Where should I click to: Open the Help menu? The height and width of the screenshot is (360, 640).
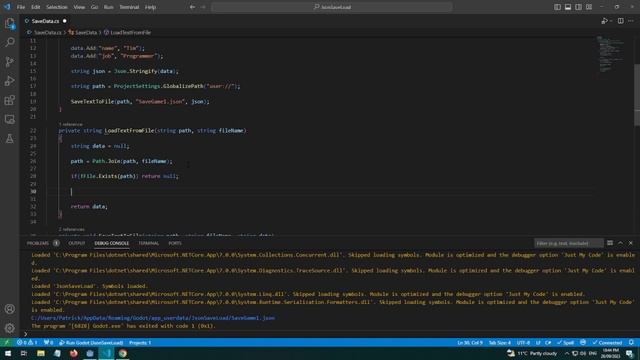151,7
